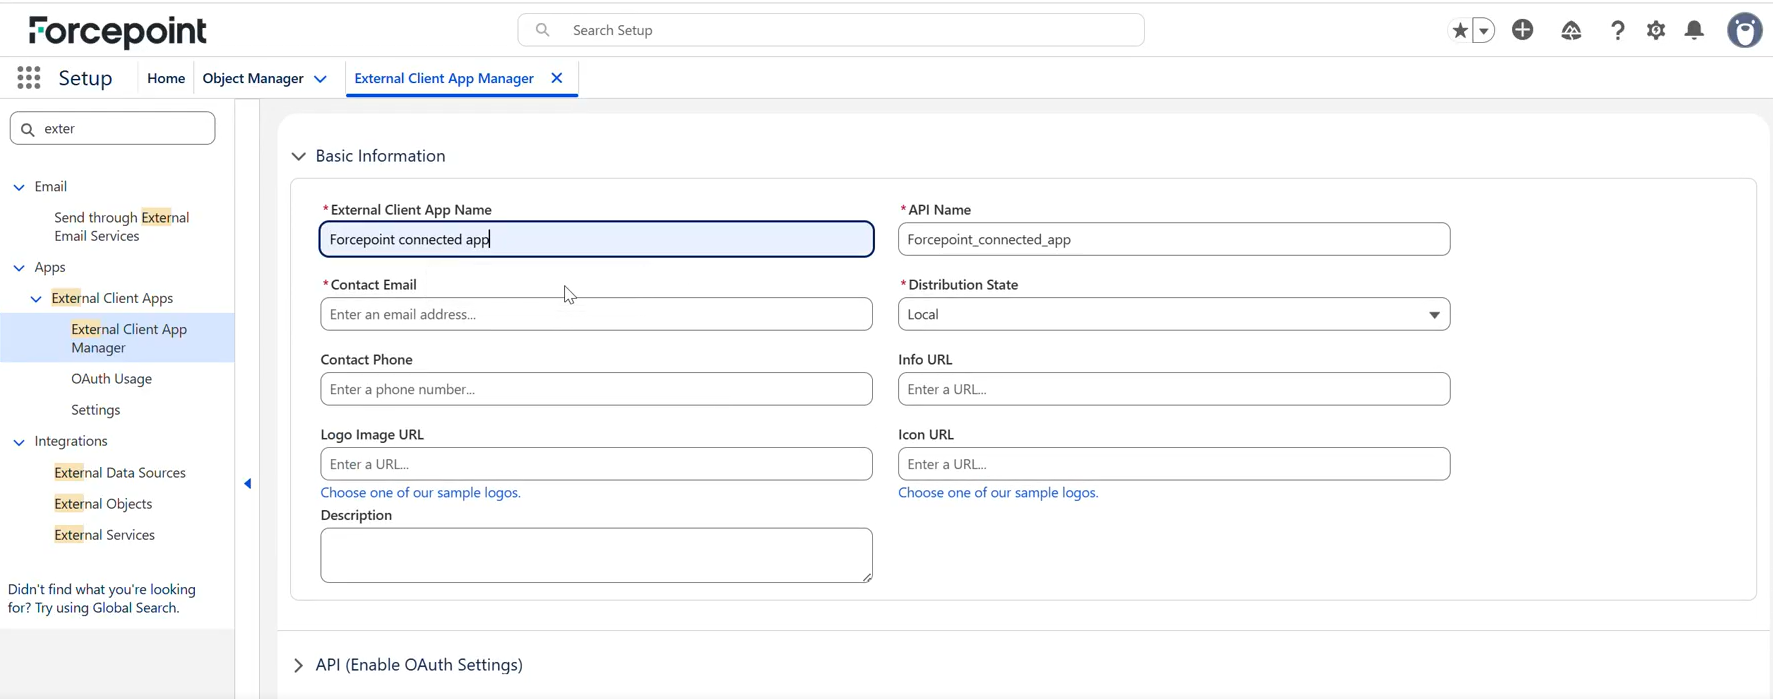Open External Services in sidebar
The height and width of the screenshot is (699, 1773).
coord(104,535)
